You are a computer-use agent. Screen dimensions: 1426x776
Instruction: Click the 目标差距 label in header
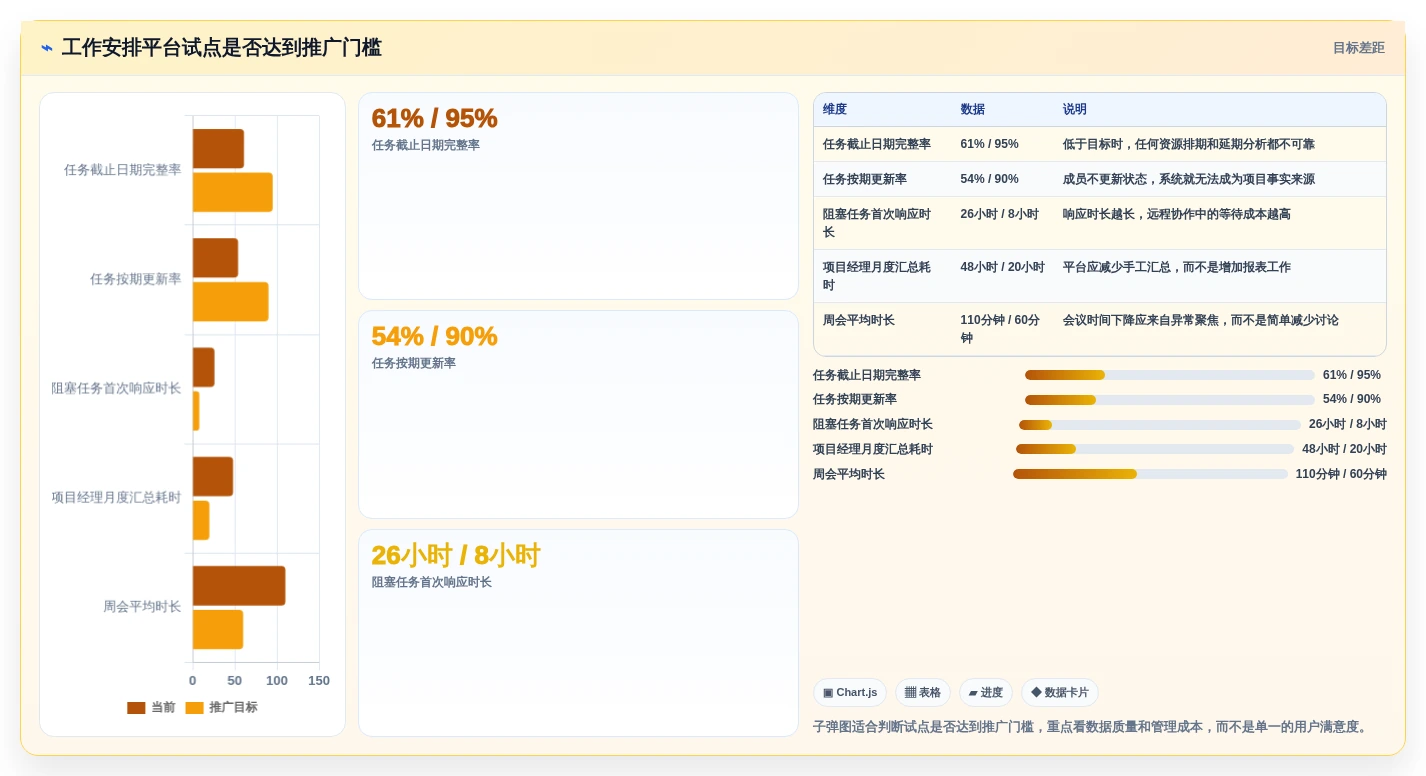pos(1358,48)
